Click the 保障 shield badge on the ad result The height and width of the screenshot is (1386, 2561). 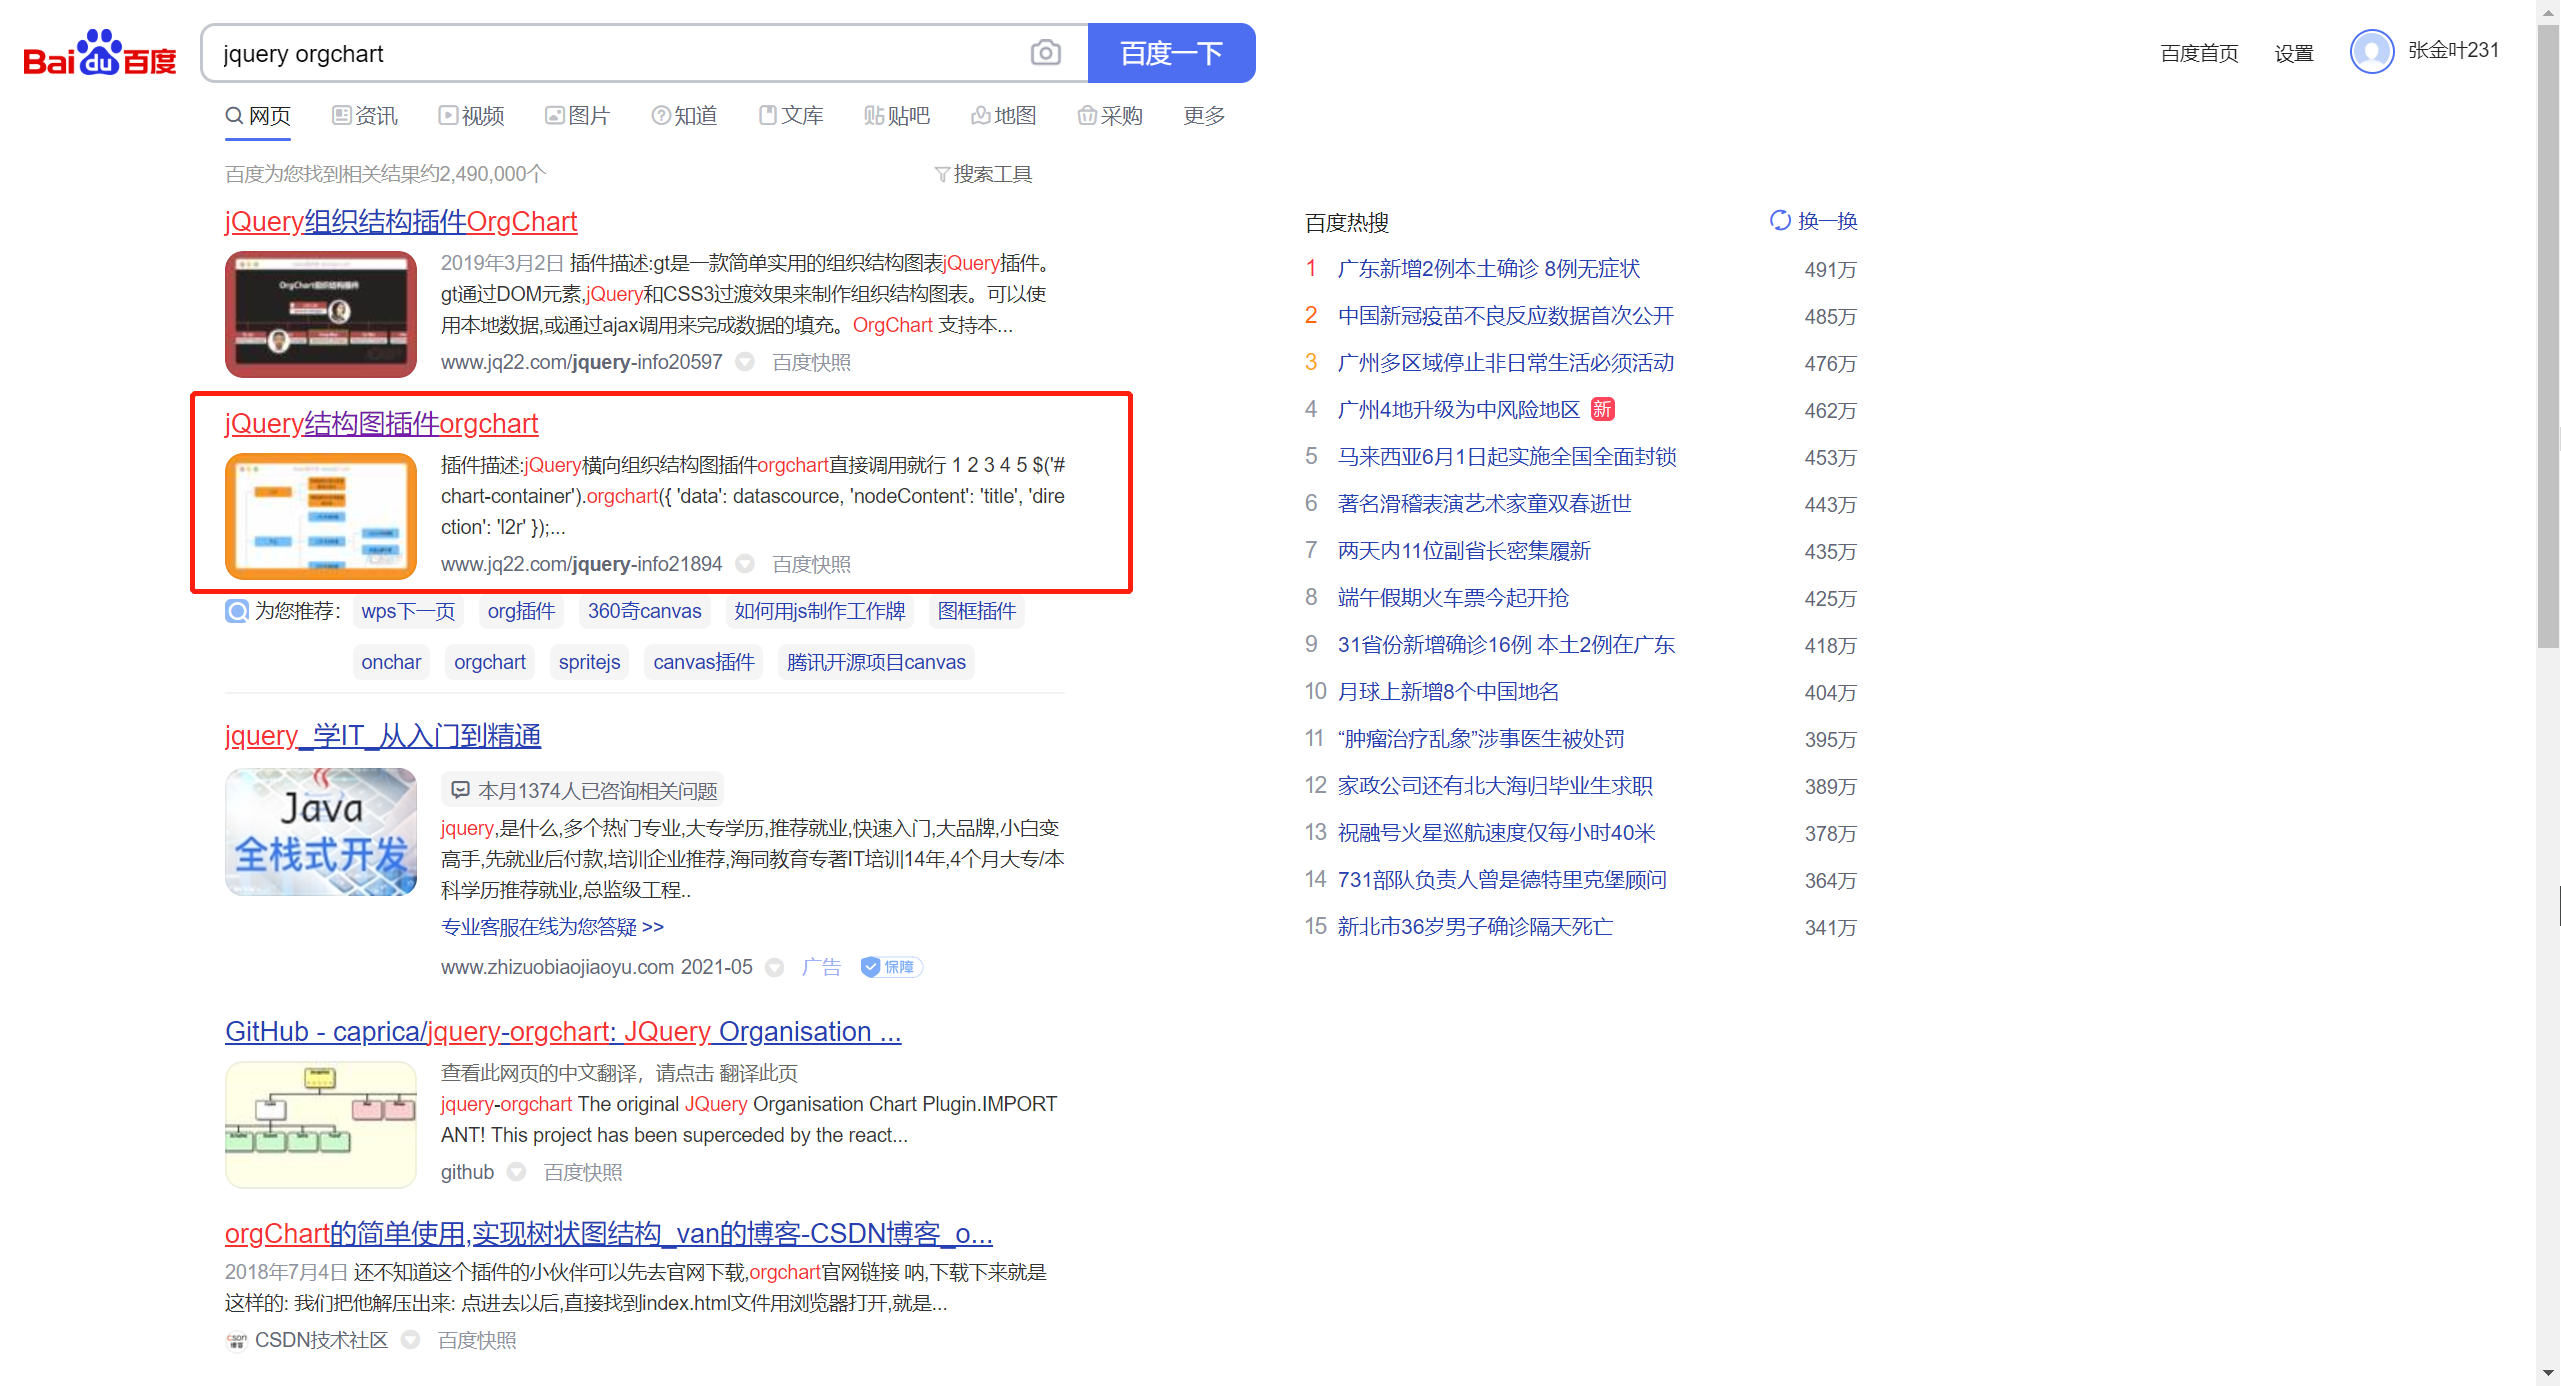[x=890, y=967]
